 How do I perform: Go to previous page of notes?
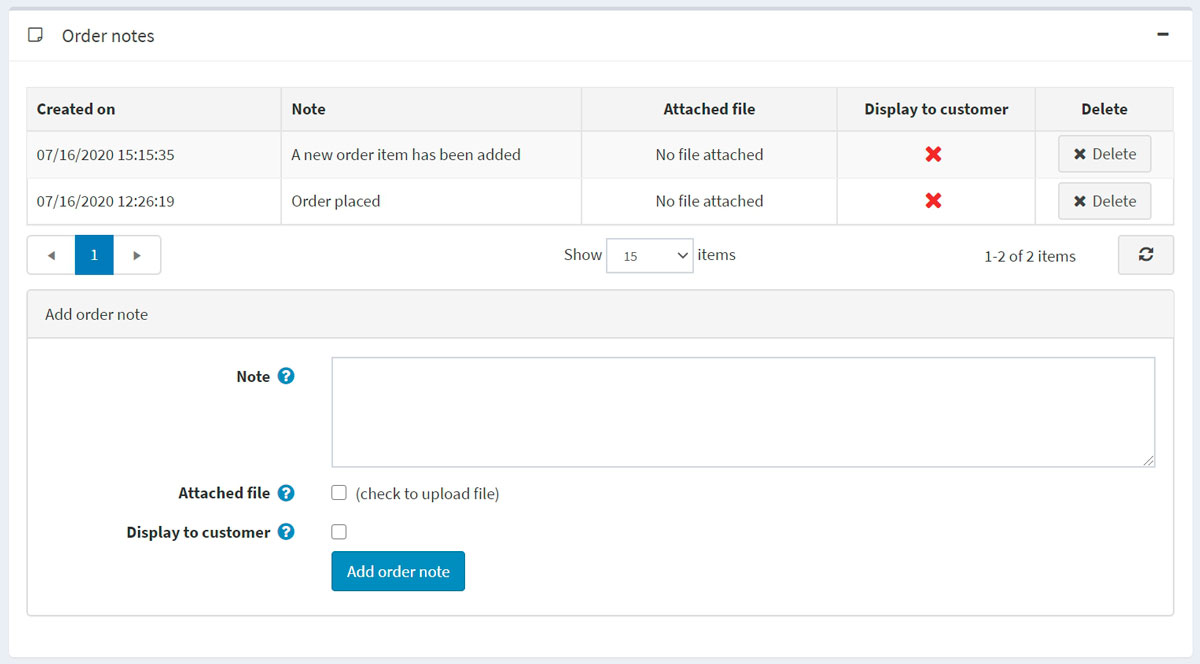click(x=51, y=255)
